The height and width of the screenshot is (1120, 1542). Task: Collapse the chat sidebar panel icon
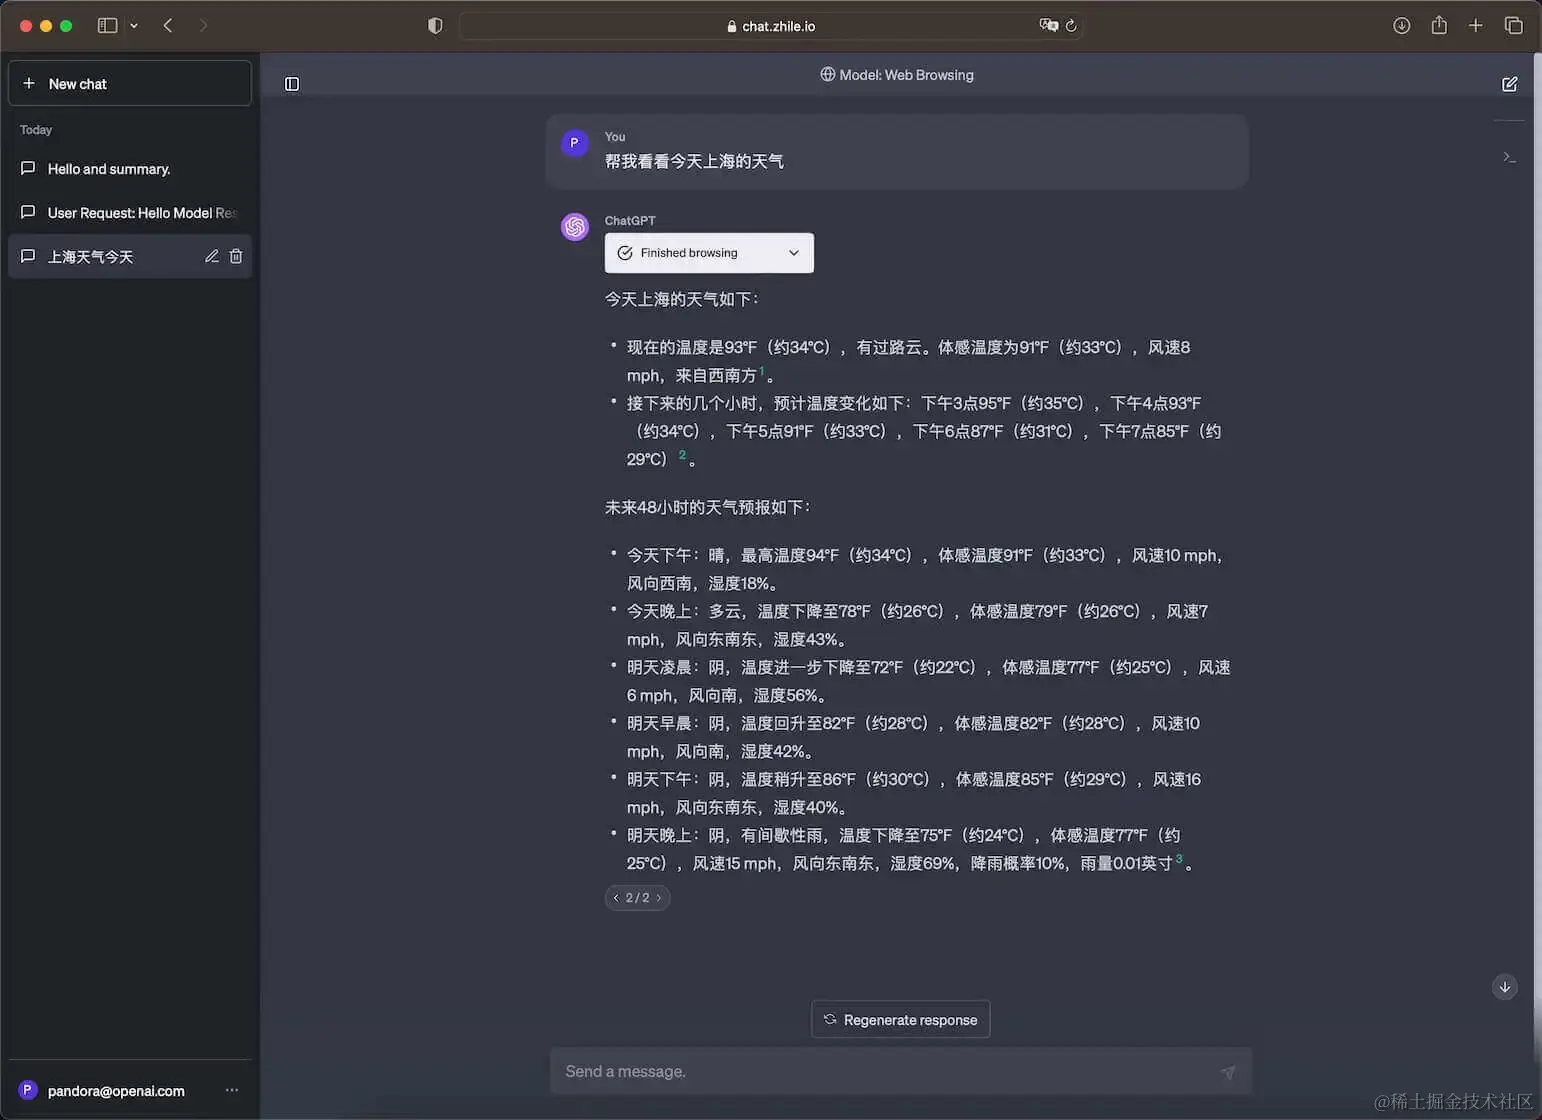[x=291, y=84]
